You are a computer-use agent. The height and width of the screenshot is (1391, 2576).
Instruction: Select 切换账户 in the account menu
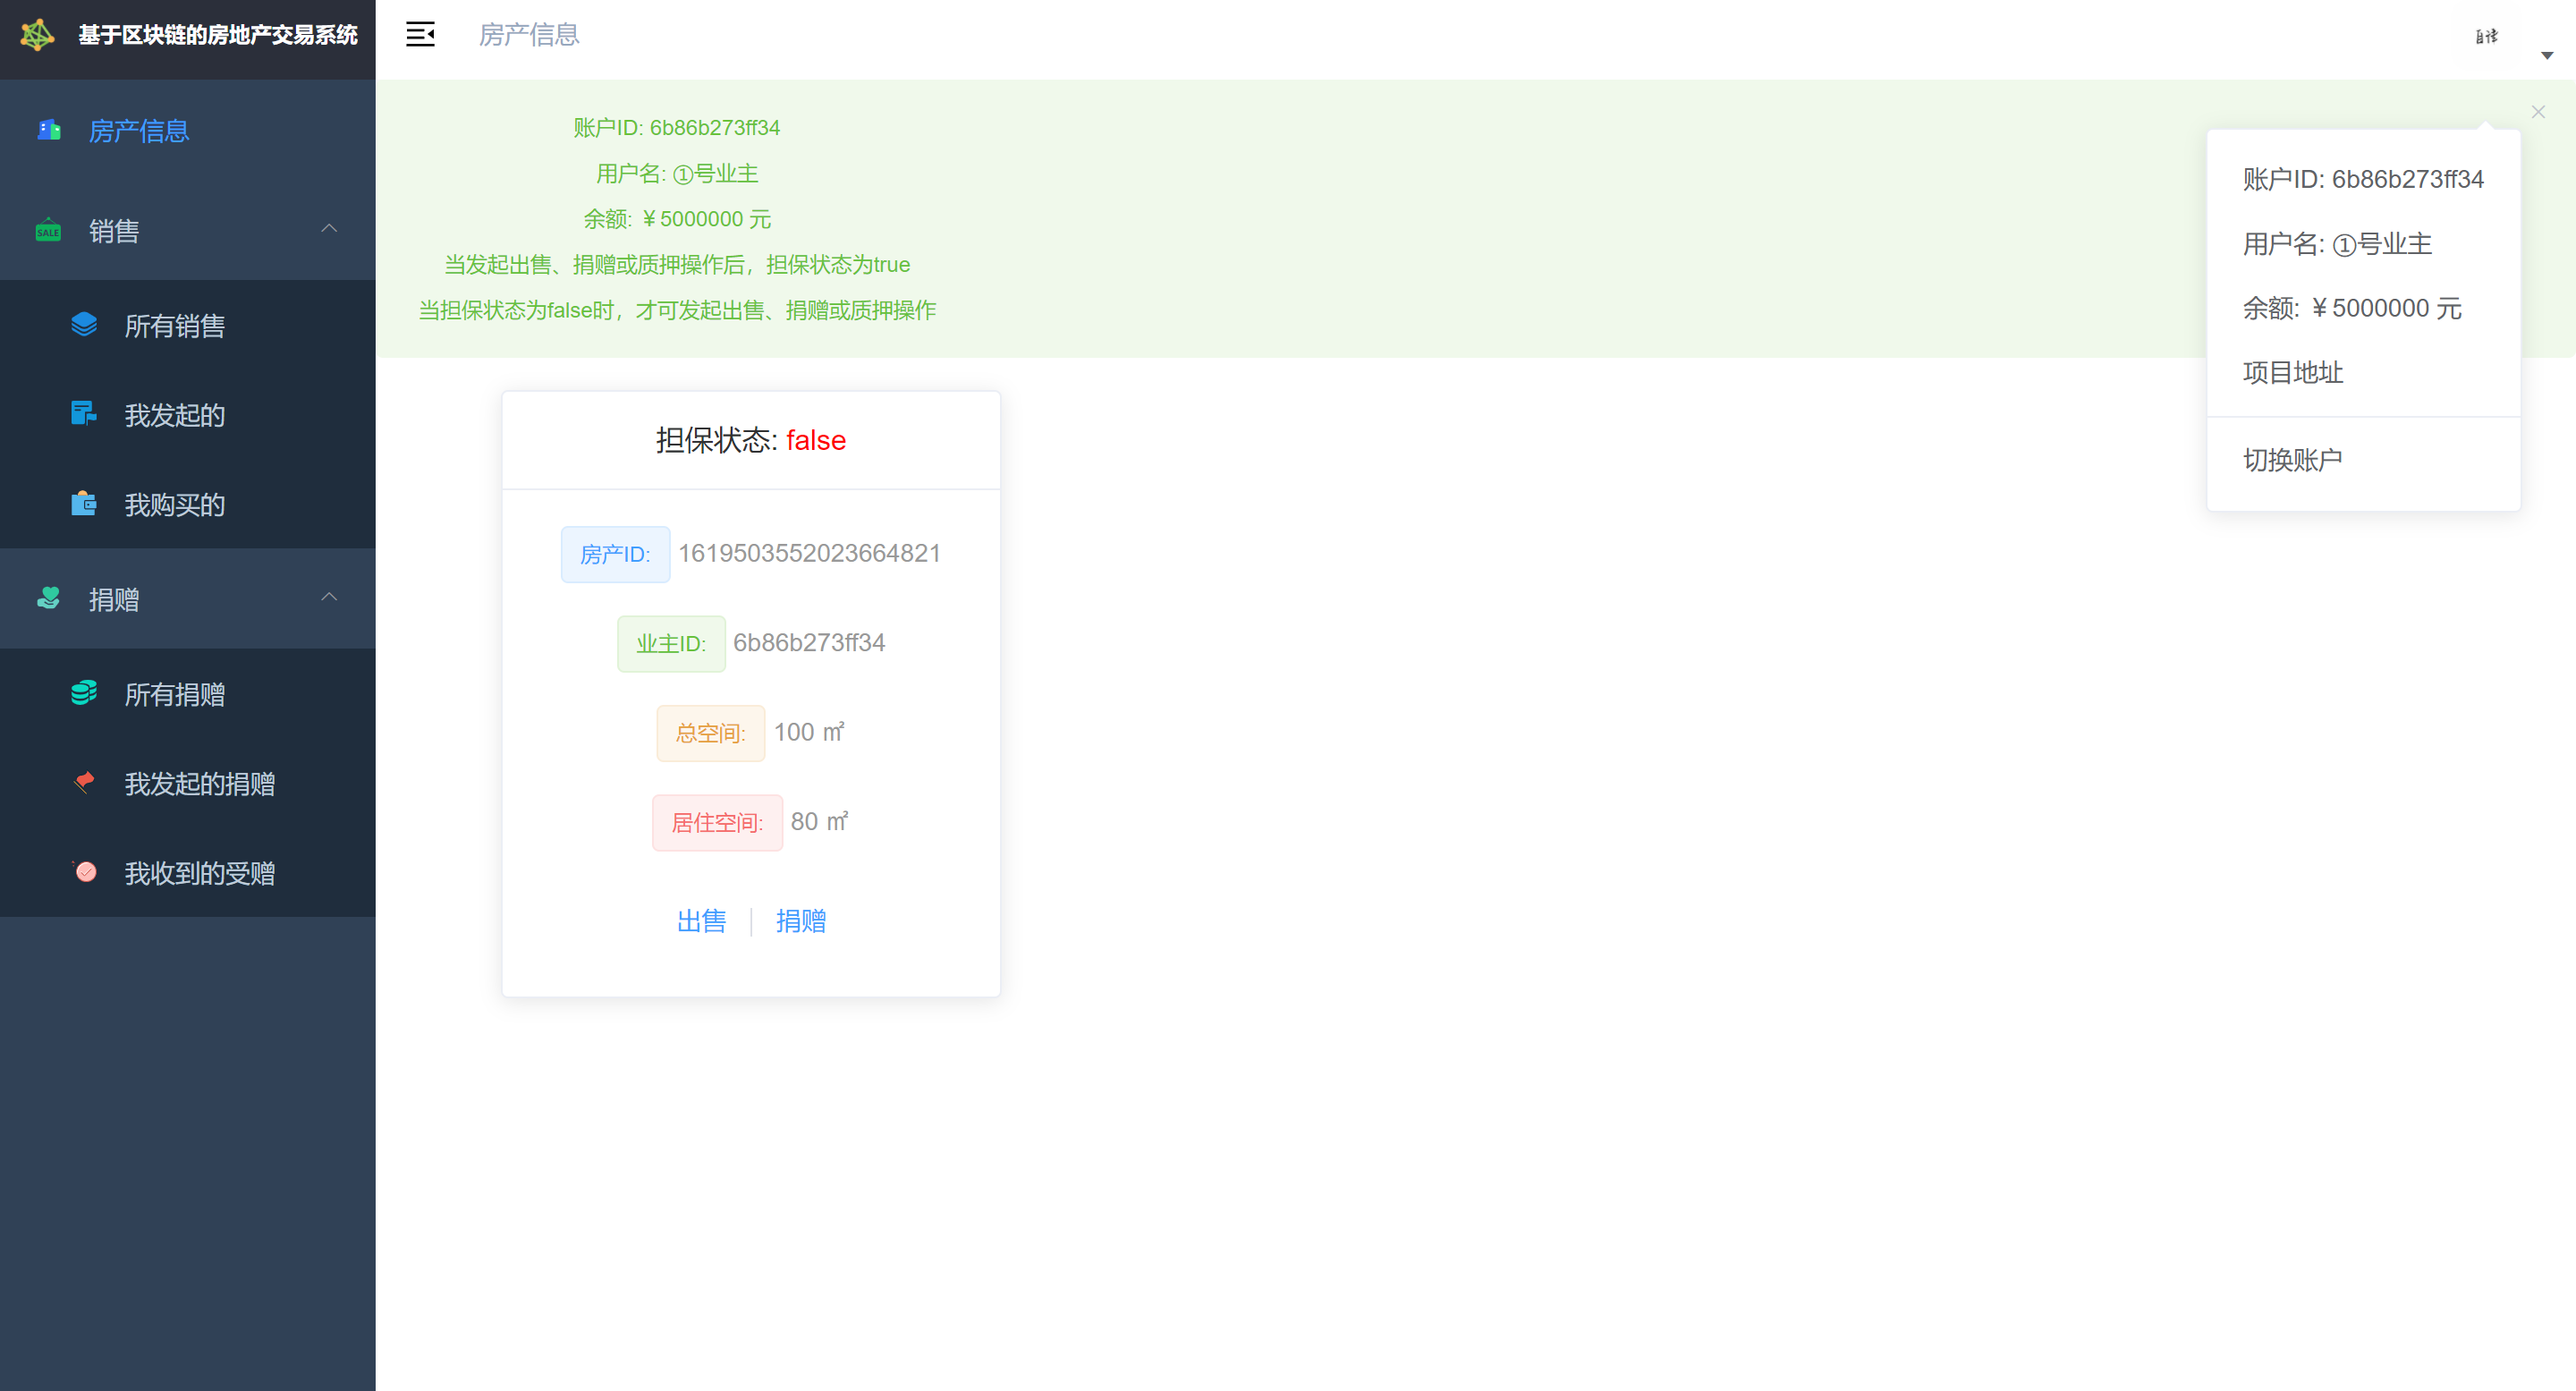tap(2292, 460)
